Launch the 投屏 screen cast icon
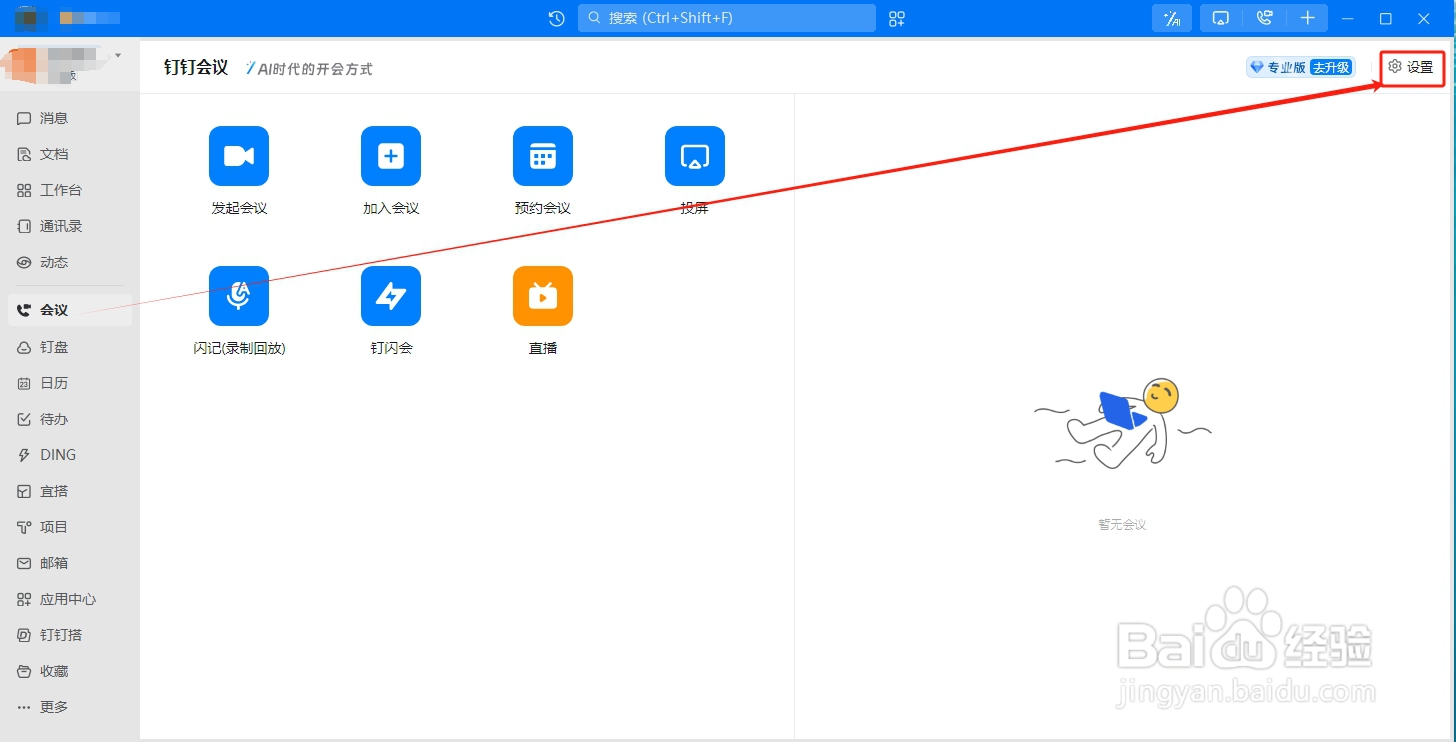 695,156
